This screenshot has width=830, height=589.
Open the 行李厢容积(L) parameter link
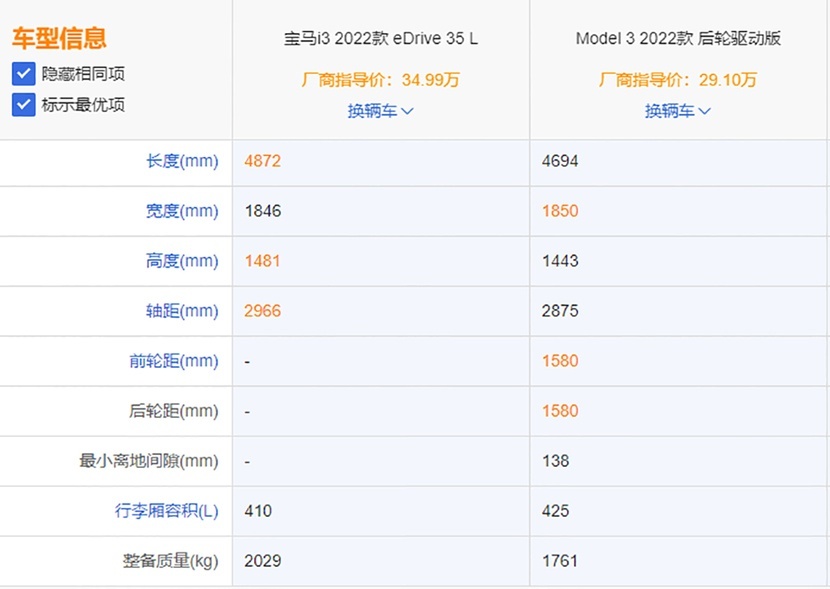coord(167,511)
